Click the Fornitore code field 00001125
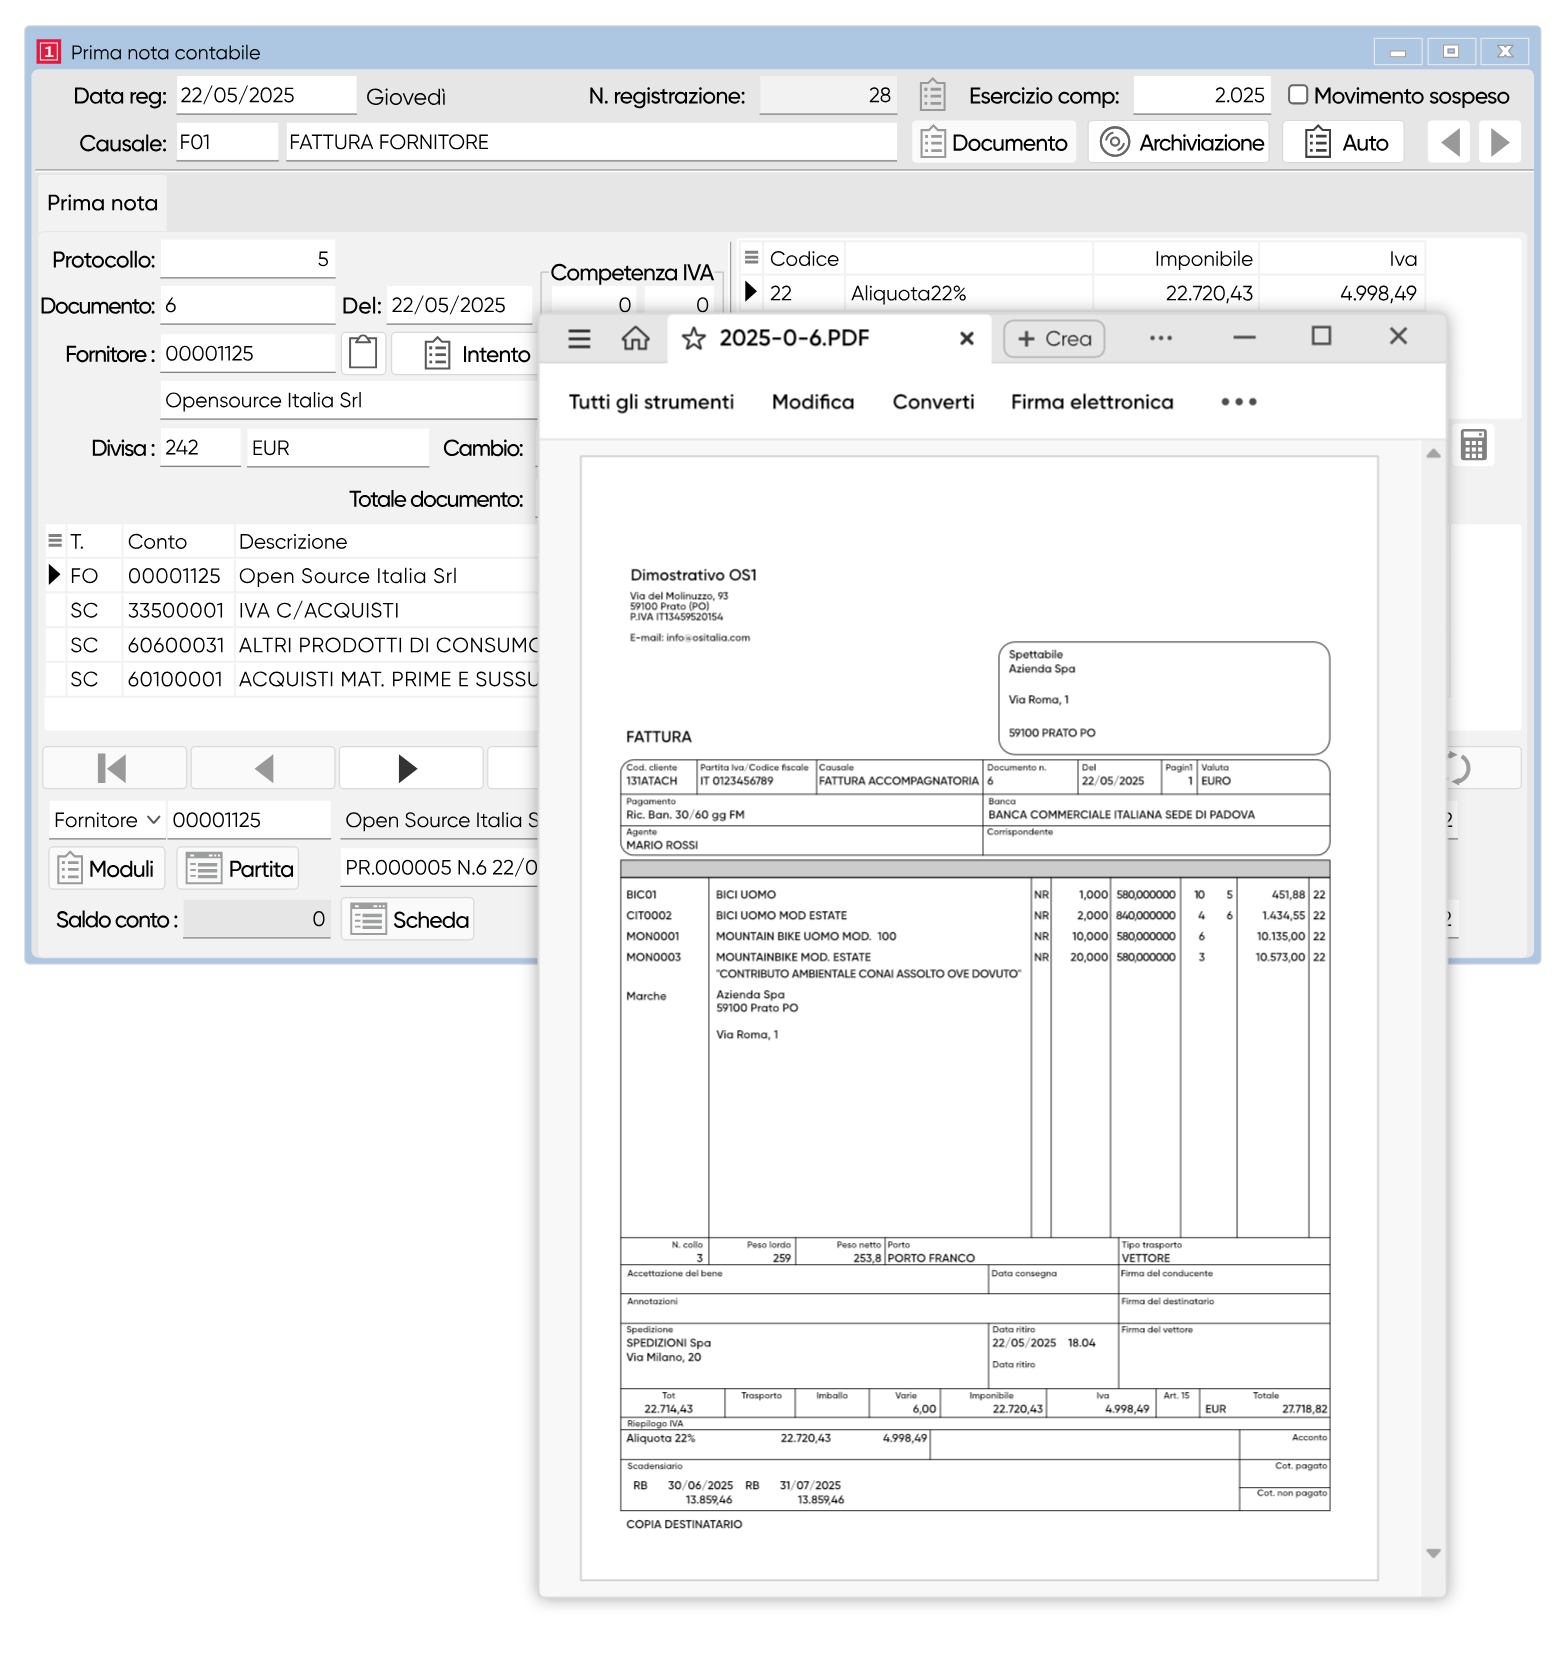Image resolution: width=1567 pixels, height=1658 pixels. pyautogui.click(x=247, y=353)
